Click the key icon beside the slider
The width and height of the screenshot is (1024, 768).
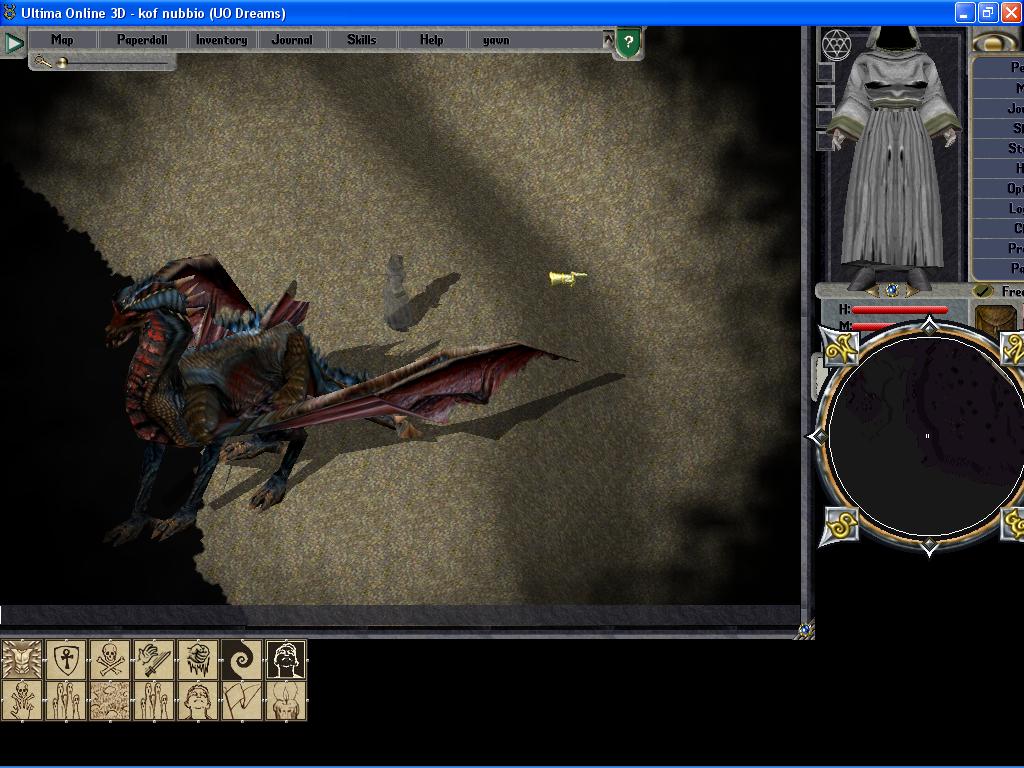[42, 61]
